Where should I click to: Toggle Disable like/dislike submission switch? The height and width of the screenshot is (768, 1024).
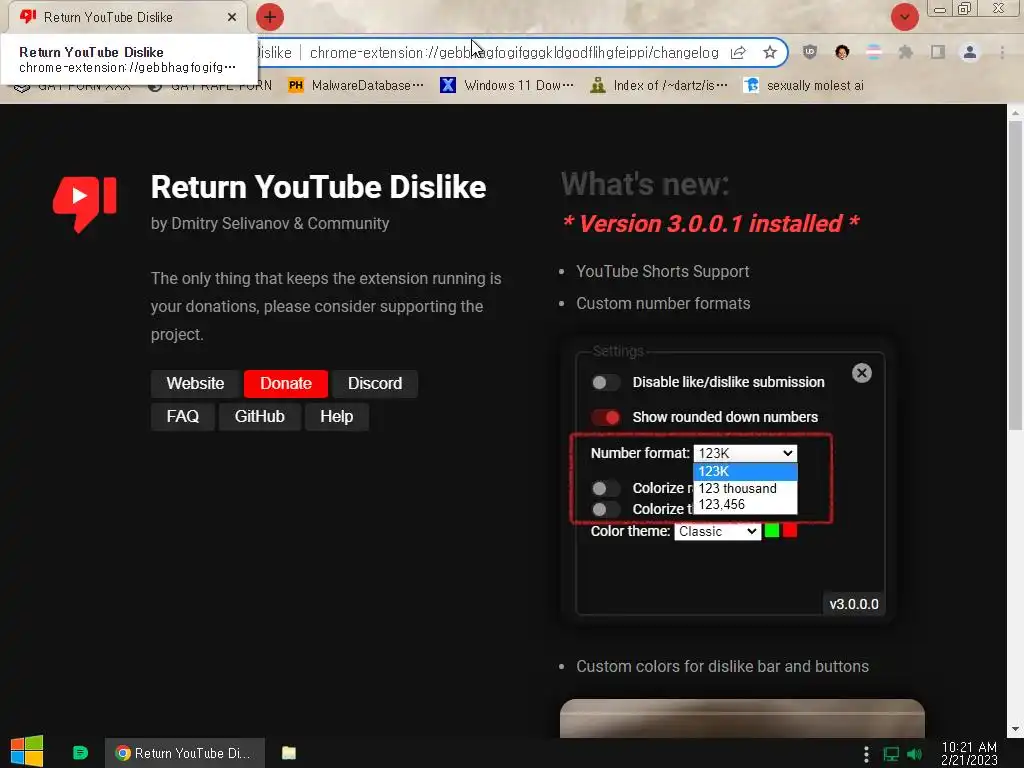point(605,383)
